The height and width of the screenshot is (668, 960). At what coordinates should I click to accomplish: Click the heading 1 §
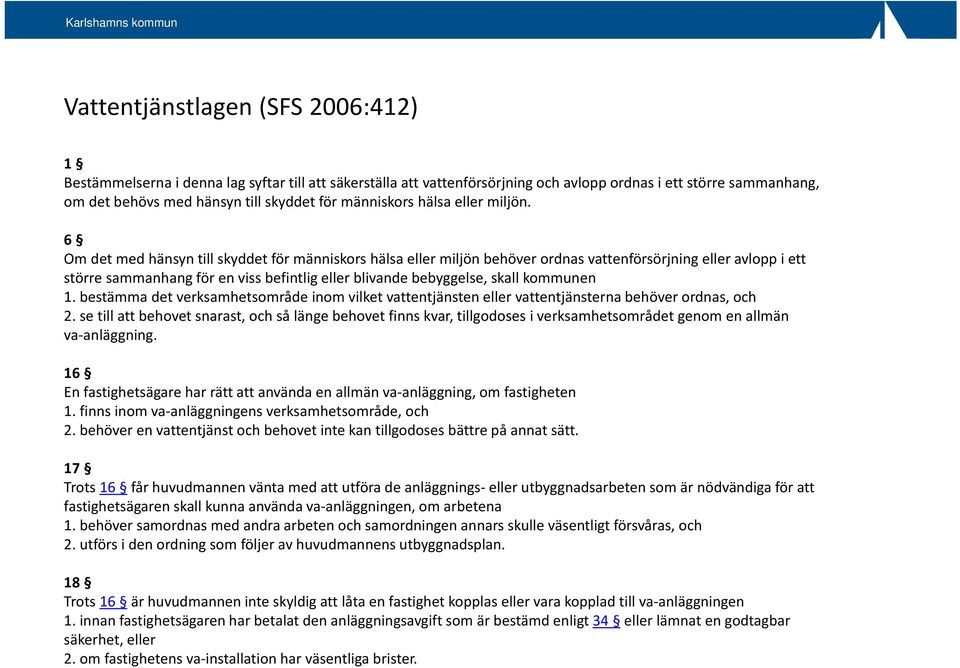(73, 163)
